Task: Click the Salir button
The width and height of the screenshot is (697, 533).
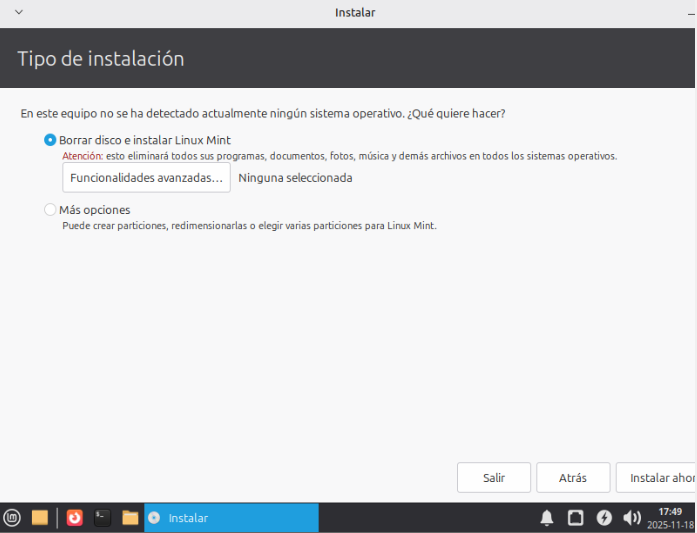Action: pyautogui.click(x=494, y=477)
